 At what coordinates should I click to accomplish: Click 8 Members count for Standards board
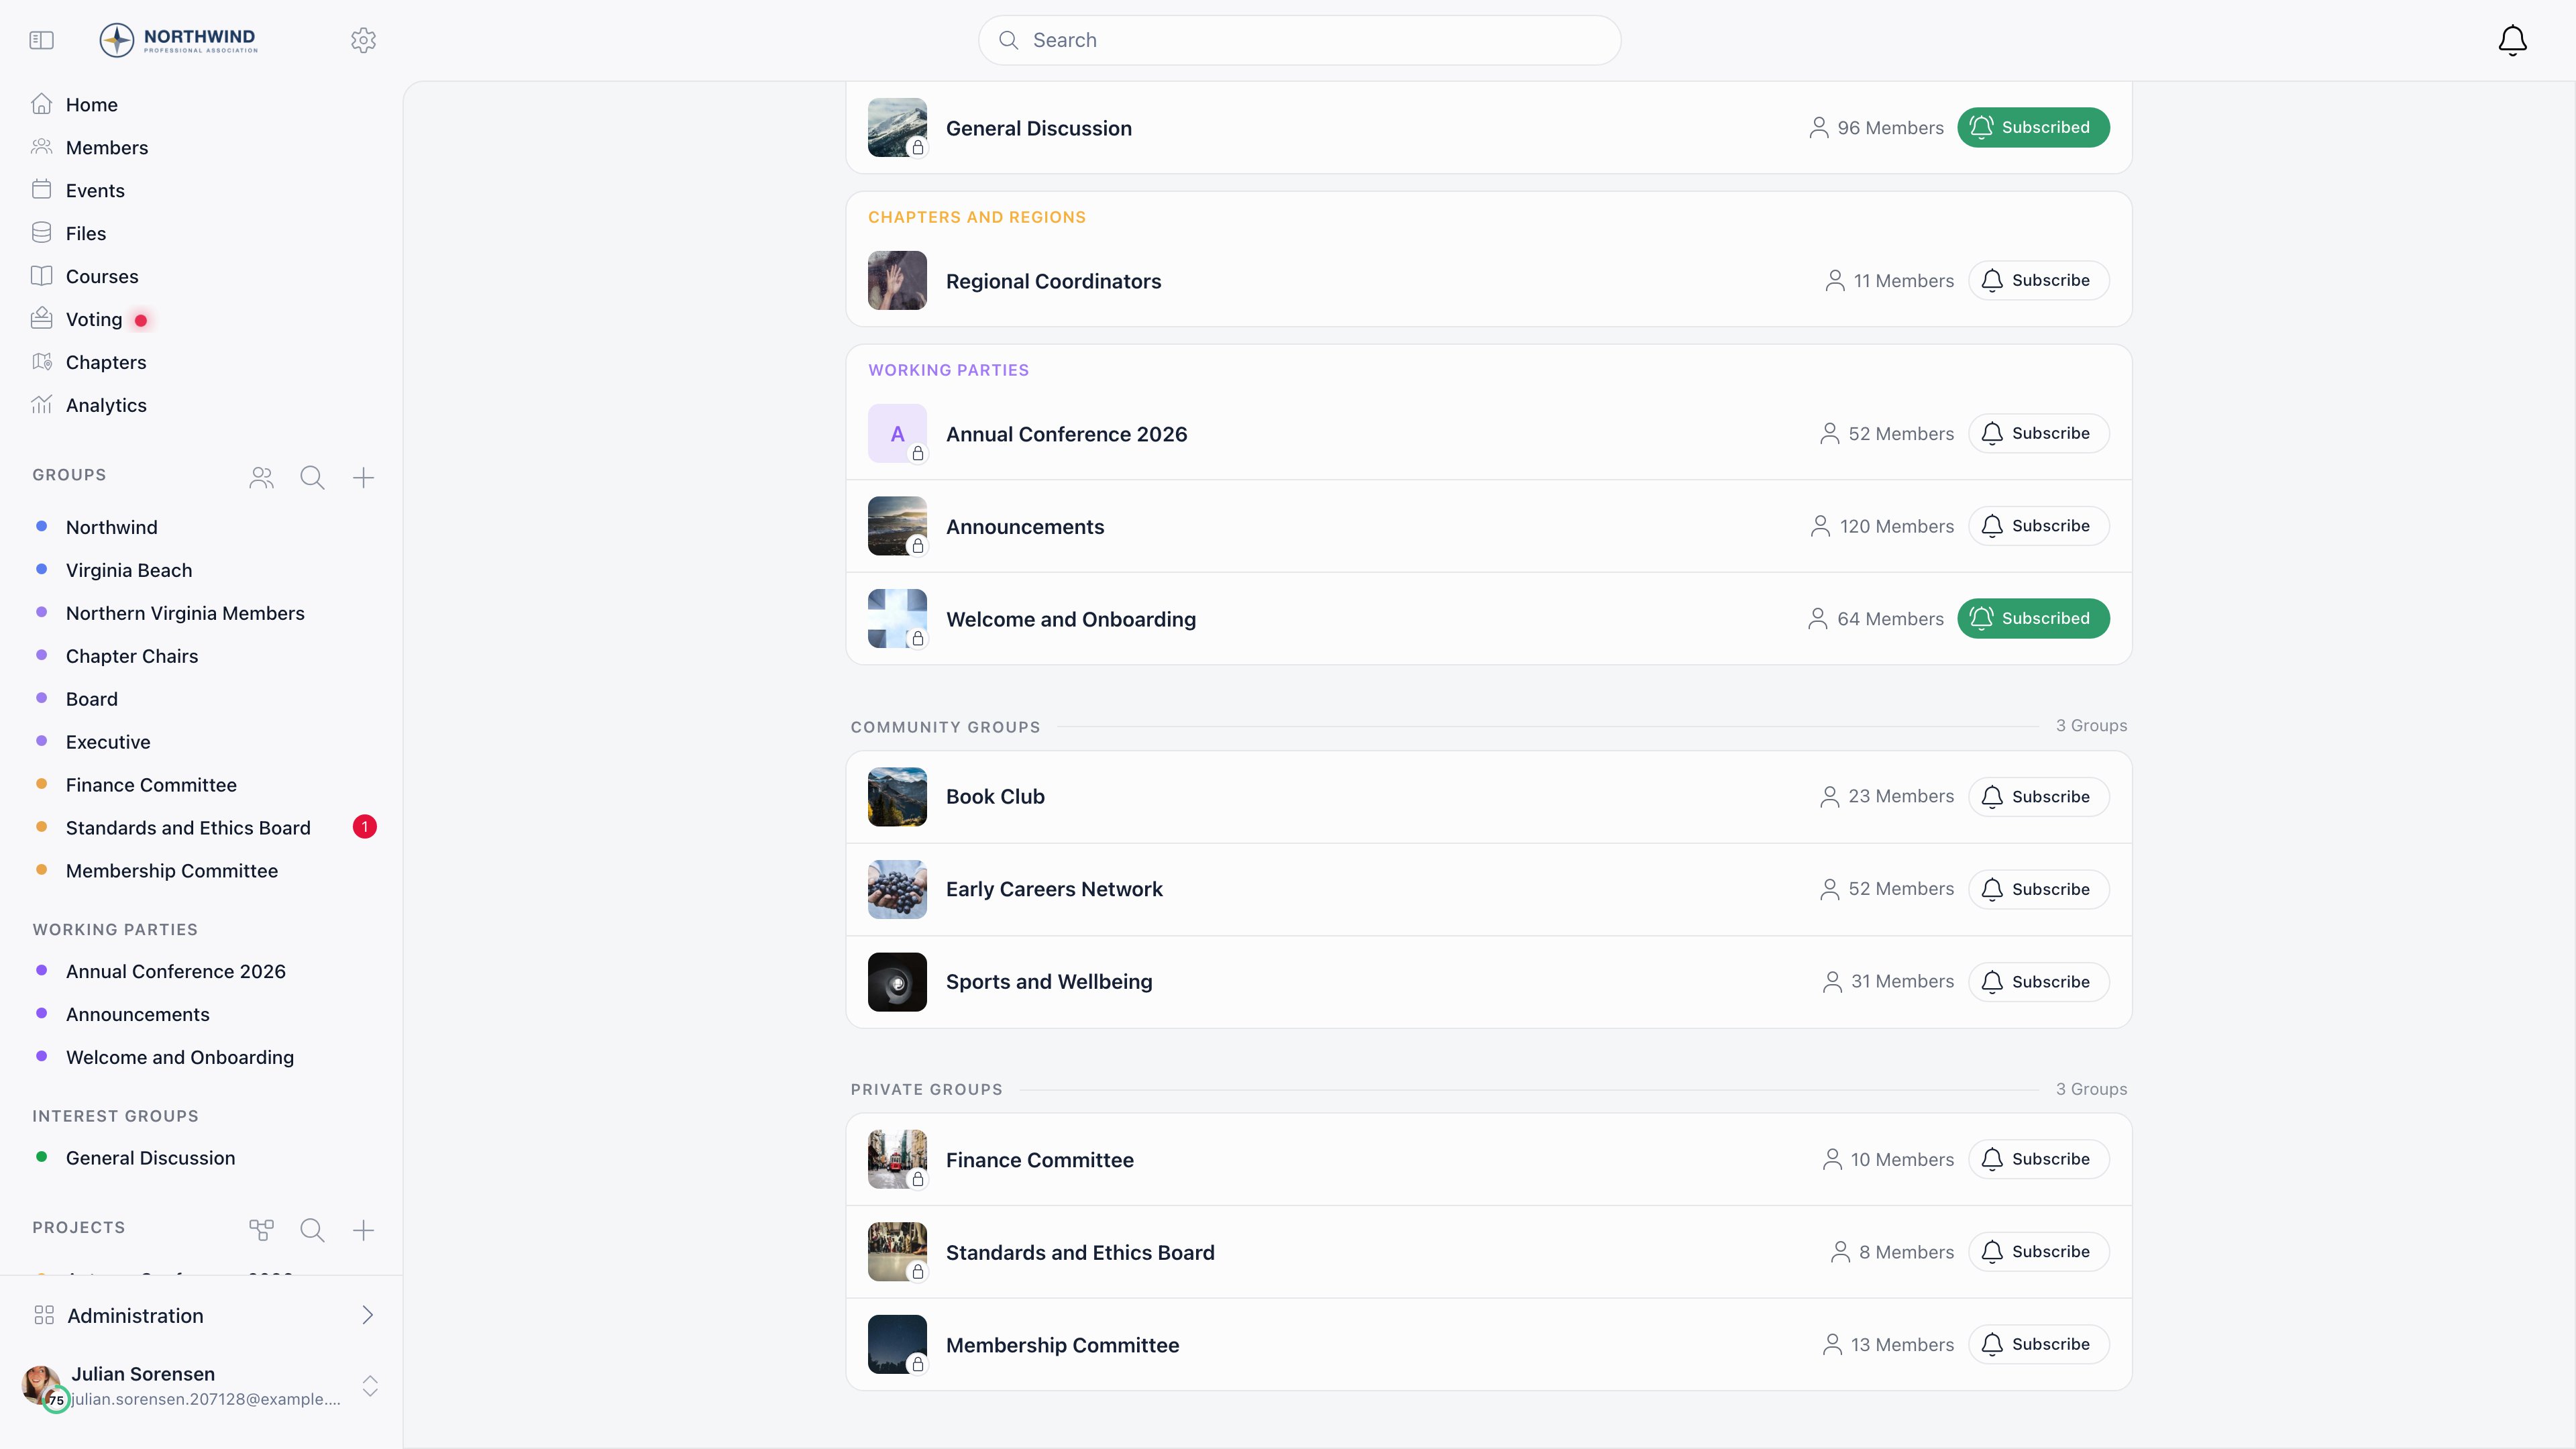[1892, 1252]
